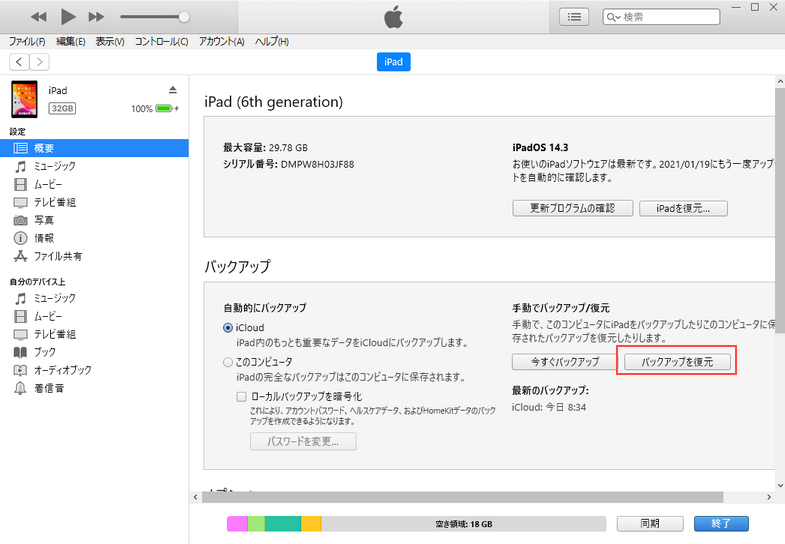The width and height of the screenshot is (785, 544).
Task: Click 終了 done button
Action: (x=721, y=523)
